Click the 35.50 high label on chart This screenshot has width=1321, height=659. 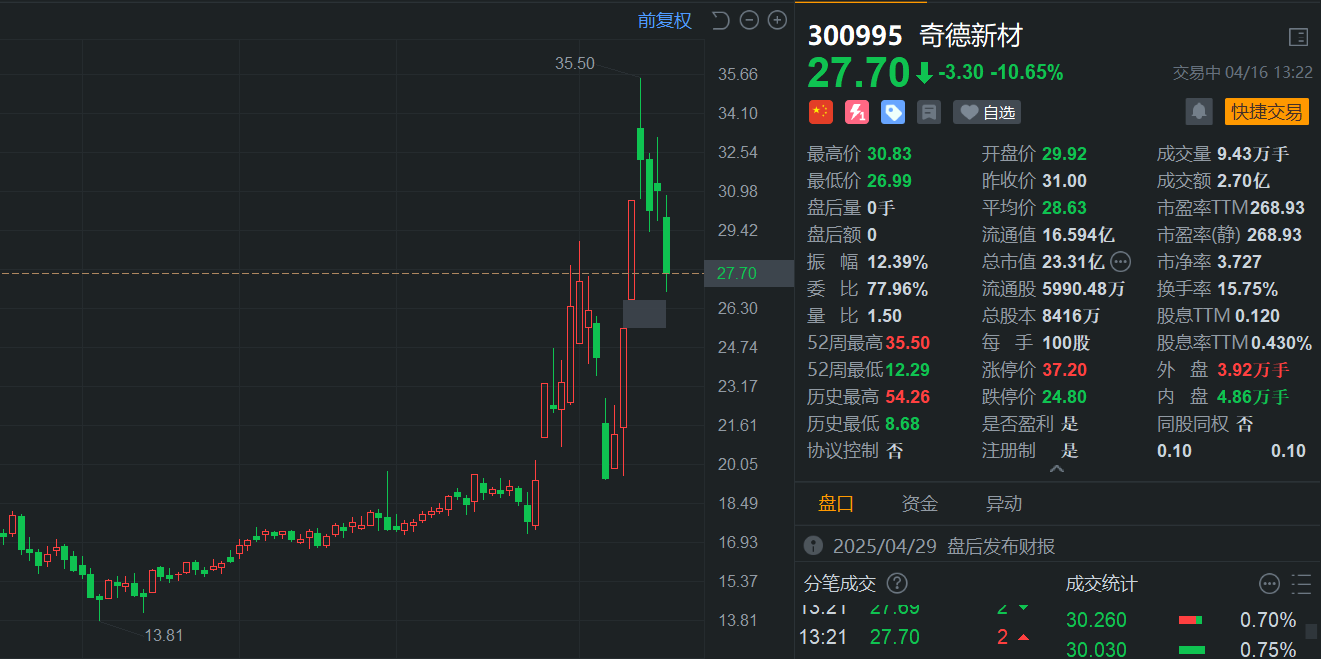click(575, 63)
